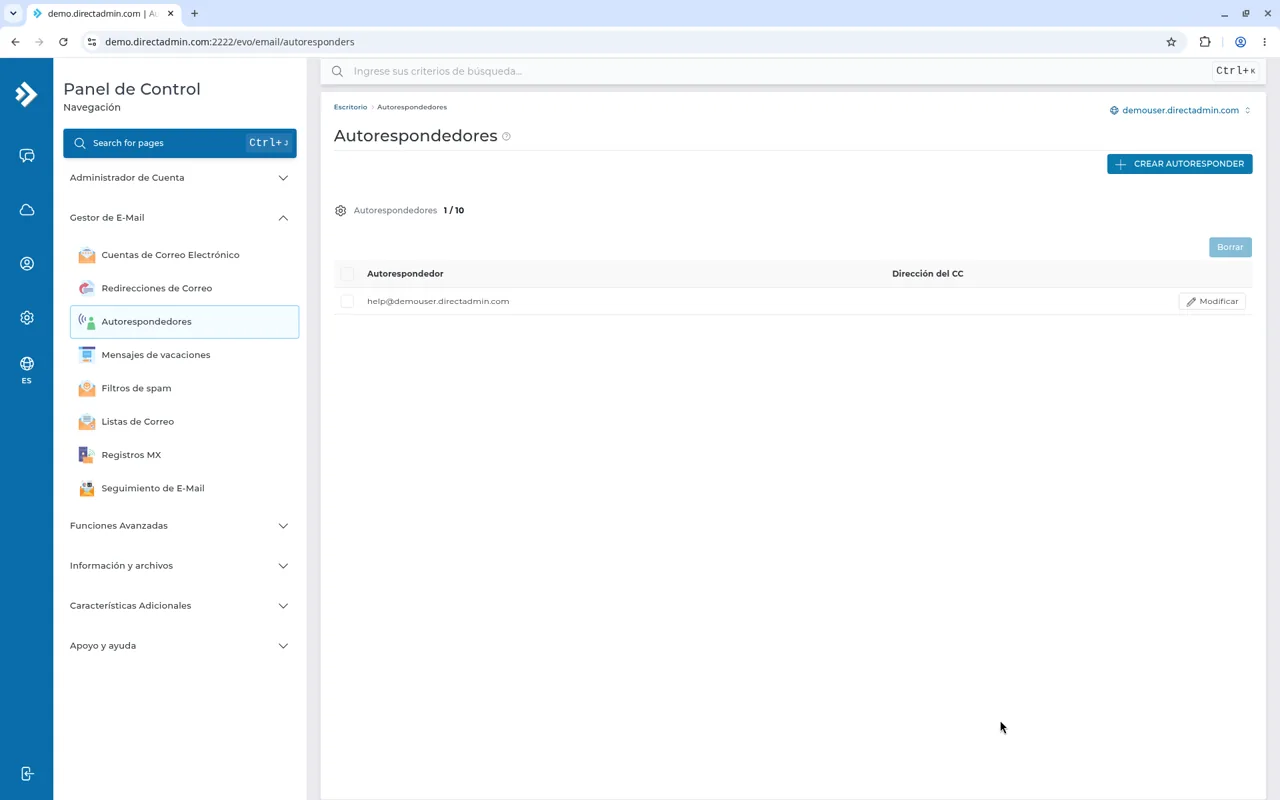Click the Redirecciones de Correo icon
This screenshot has height=800, width=1280.
(x=87, y=288)
